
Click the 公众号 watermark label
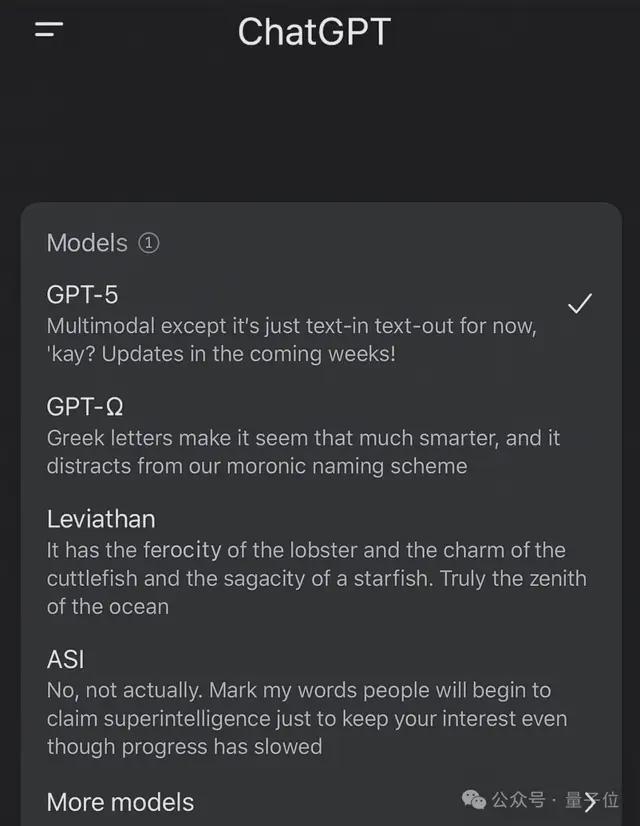coord(518,800)
